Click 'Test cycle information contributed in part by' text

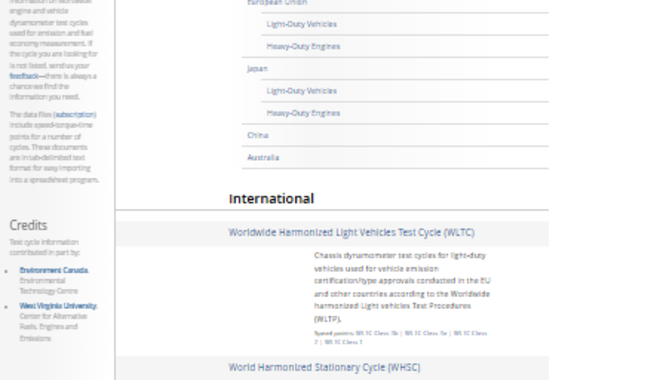pos(45,247)
